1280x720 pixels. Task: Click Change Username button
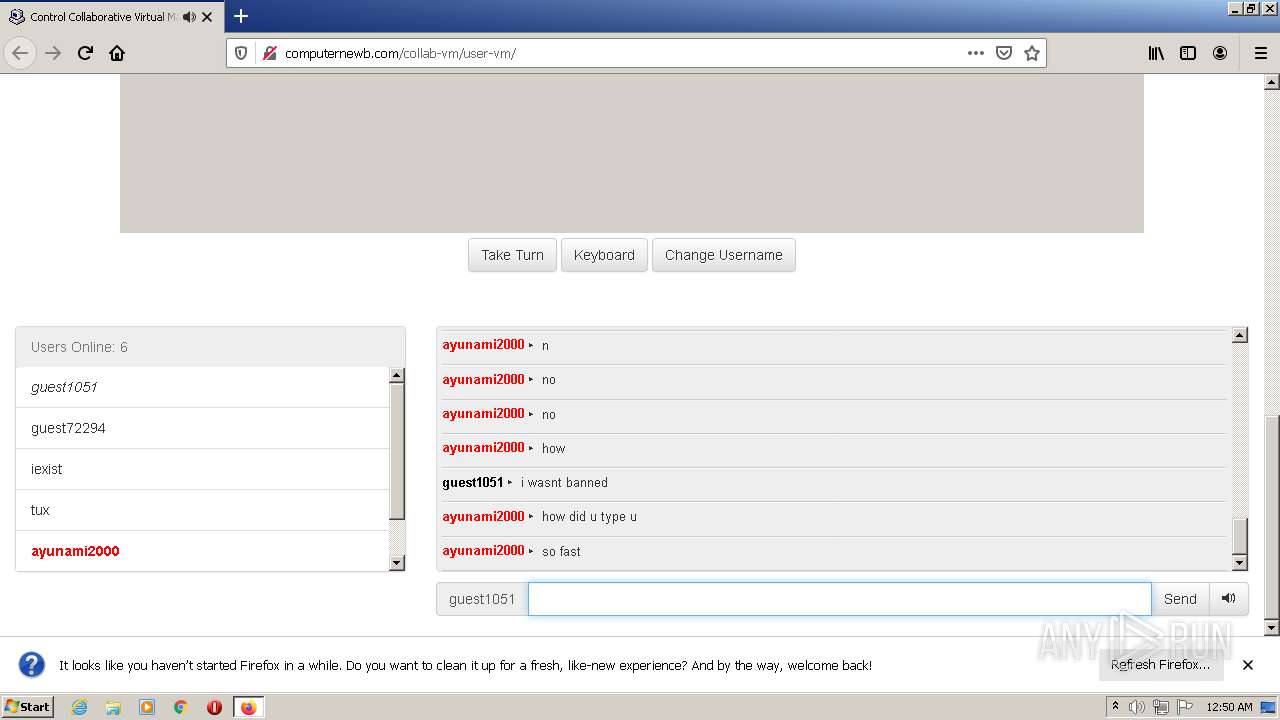point(724,255)
